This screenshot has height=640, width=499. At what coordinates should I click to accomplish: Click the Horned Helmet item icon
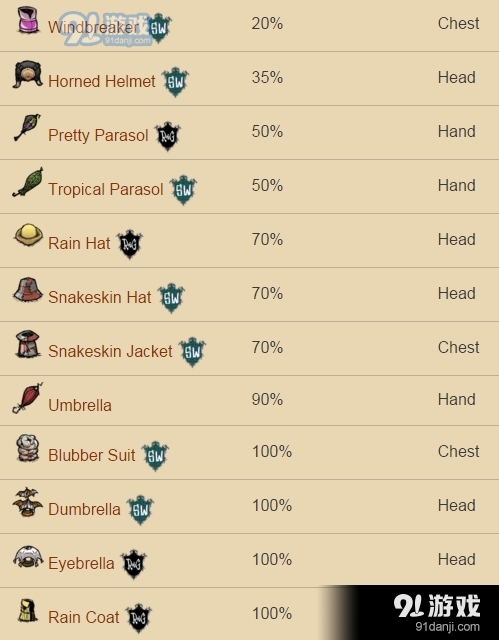[x=27, y=74]
